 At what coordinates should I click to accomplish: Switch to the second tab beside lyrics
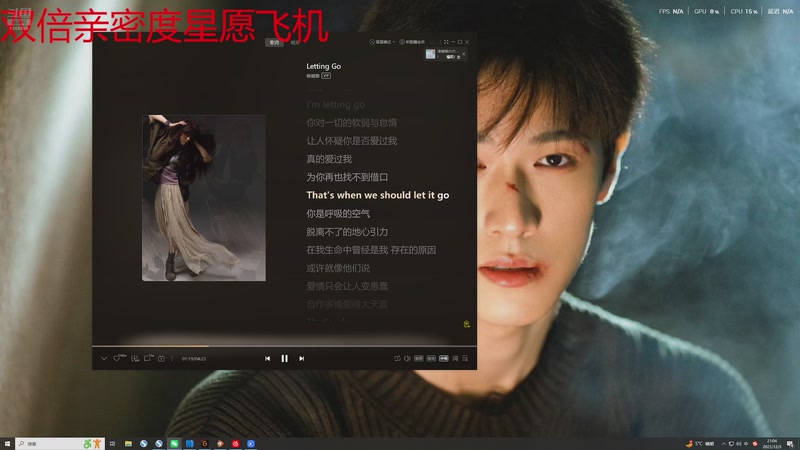pyautogui.click(x=295, y=43)
